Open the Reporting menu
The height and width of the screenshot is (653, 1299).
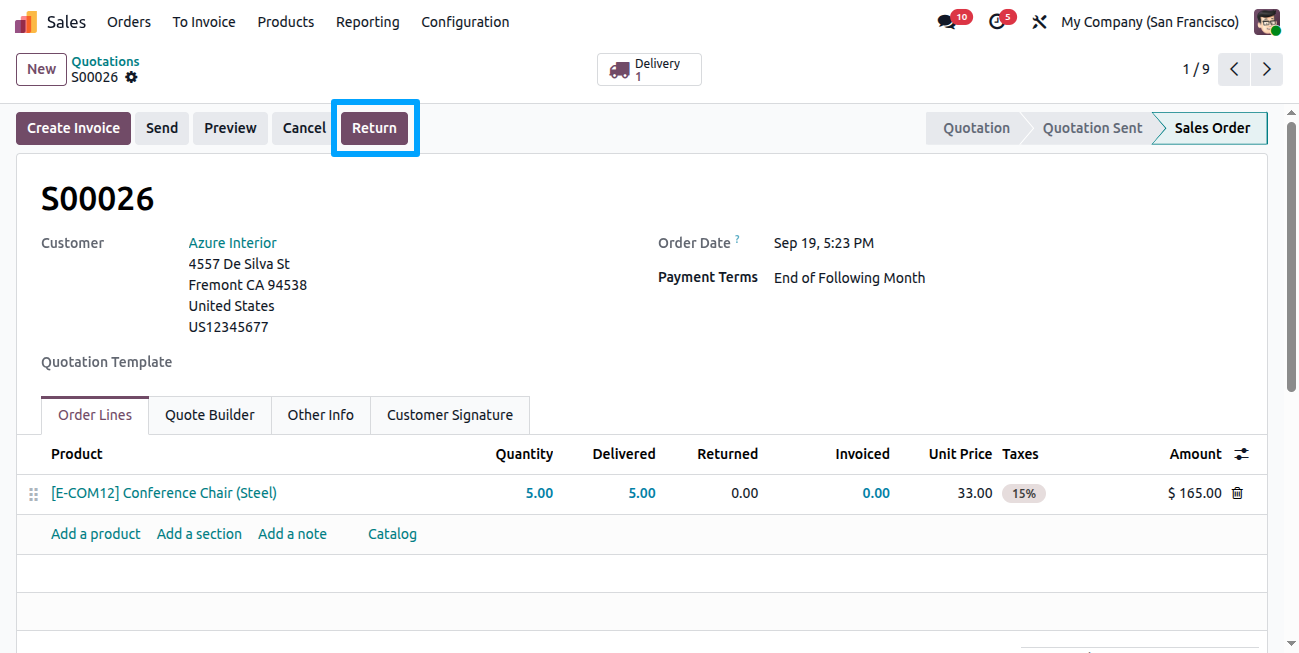click(x=367, y=22)
